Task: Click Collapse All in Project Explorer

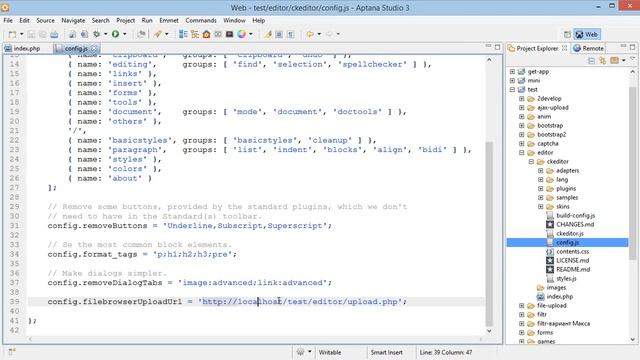Action: pos(591,61)
